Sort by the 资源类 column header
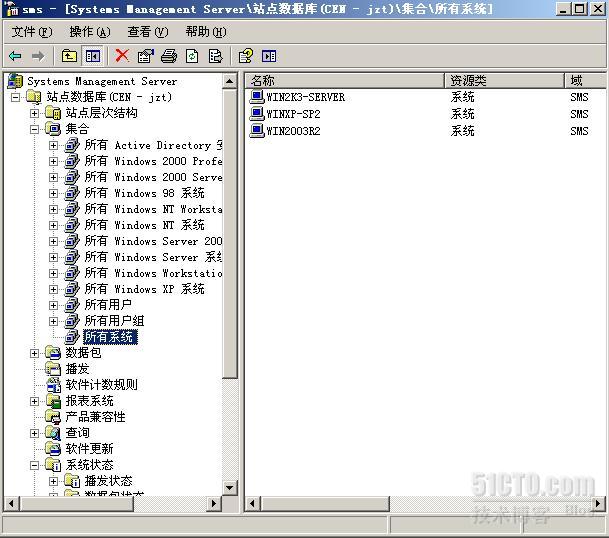This screenshot has width=609, height=538. pos(504,81)
